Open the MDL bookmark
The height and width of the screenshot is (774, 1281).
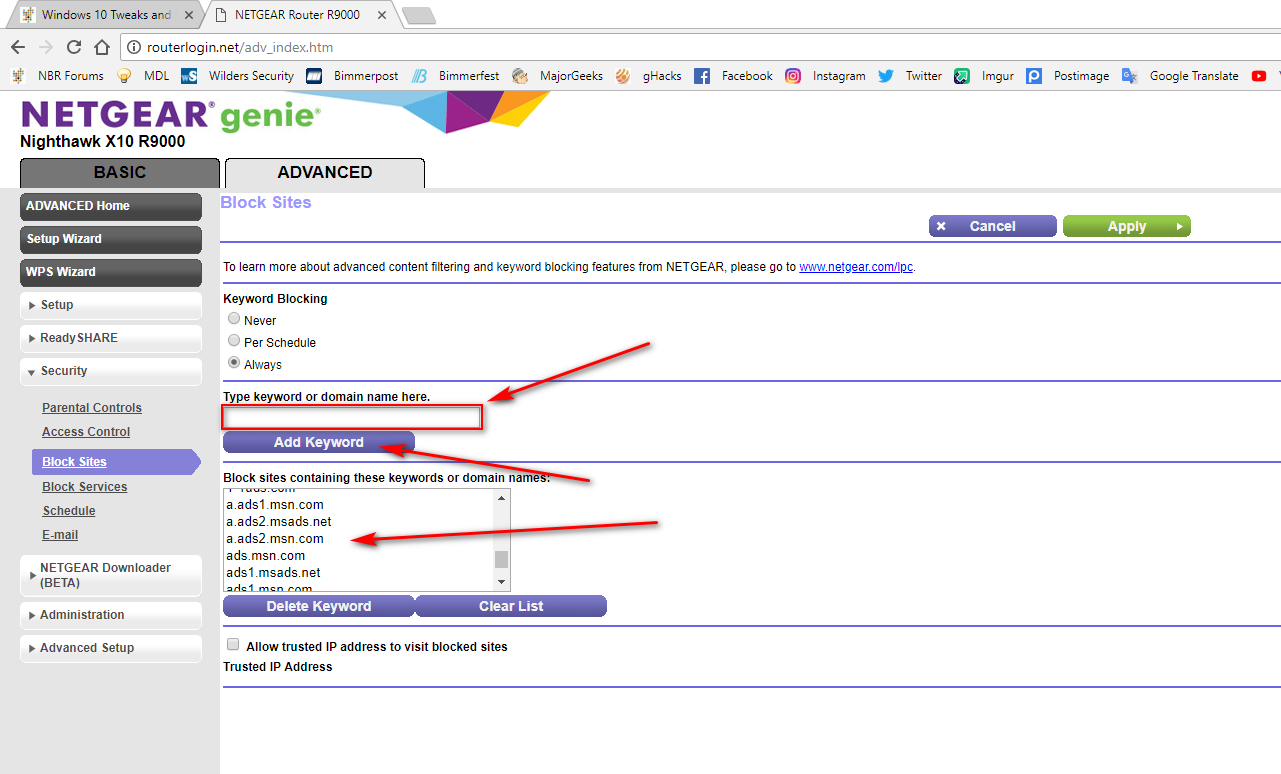click(x=144, y=76)
